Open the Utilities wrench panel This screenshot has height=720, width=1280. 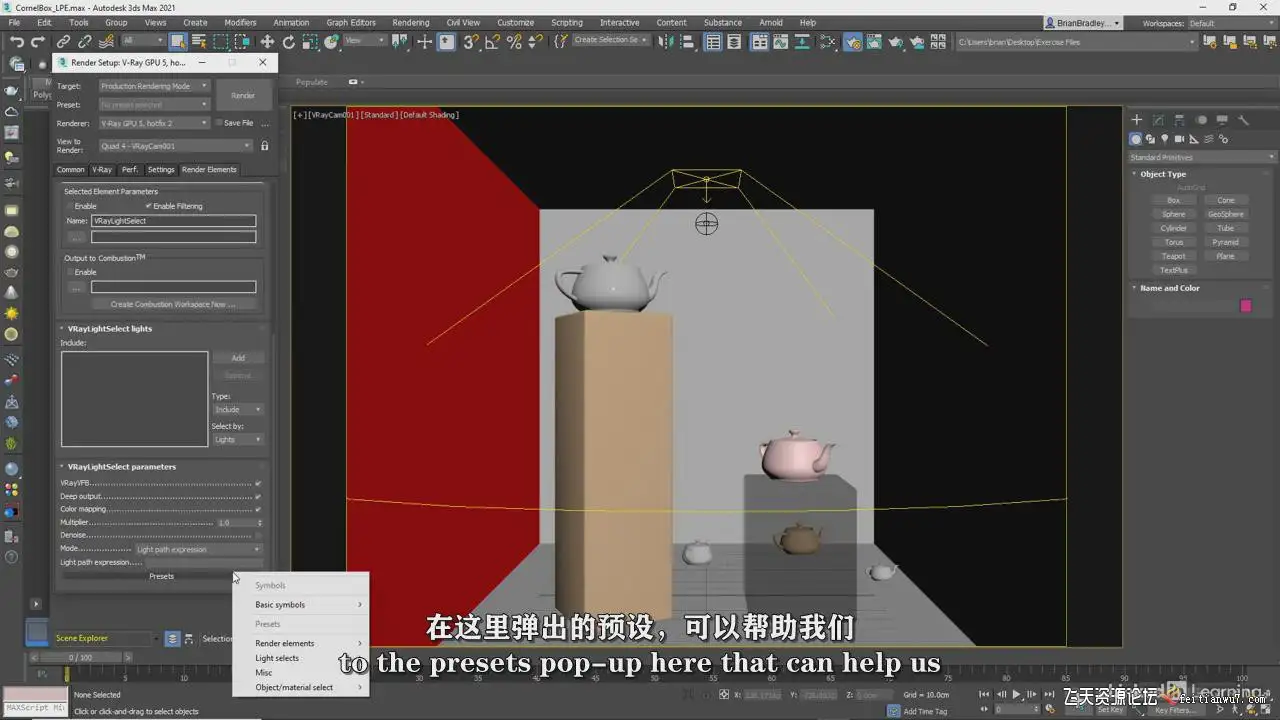point(1244,120)
